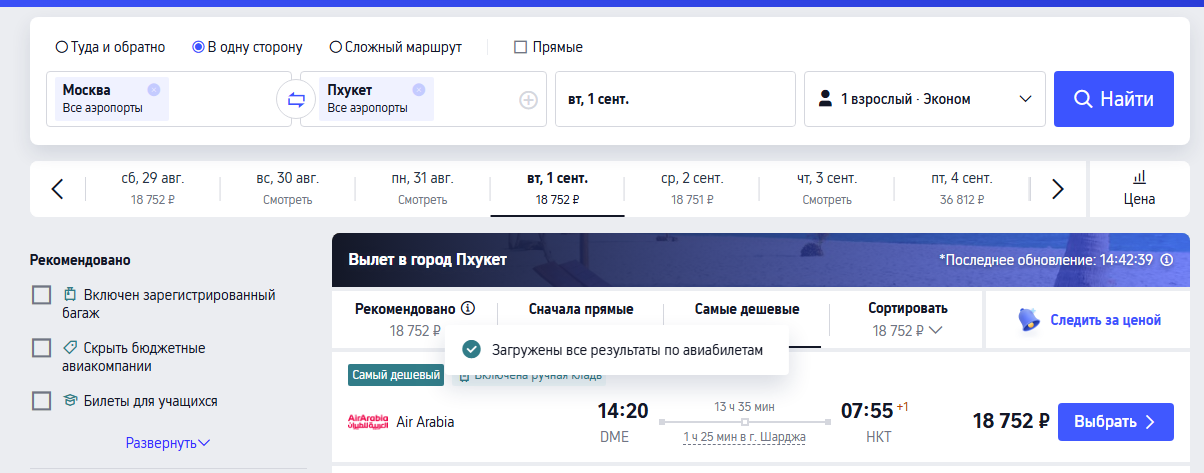
Task: Choose Сложный маршрут trip type
Action: point(337,47)
